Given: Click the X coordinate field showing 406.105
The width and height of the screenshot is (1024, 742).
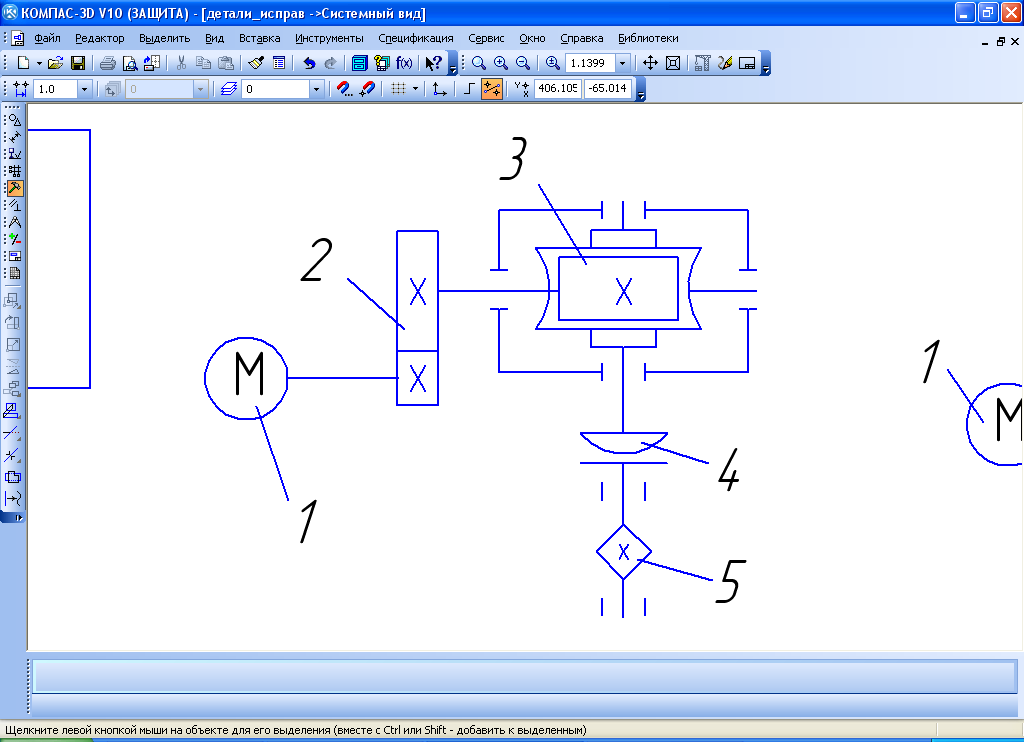Looking at the screenshot, I should pos(557,89).
